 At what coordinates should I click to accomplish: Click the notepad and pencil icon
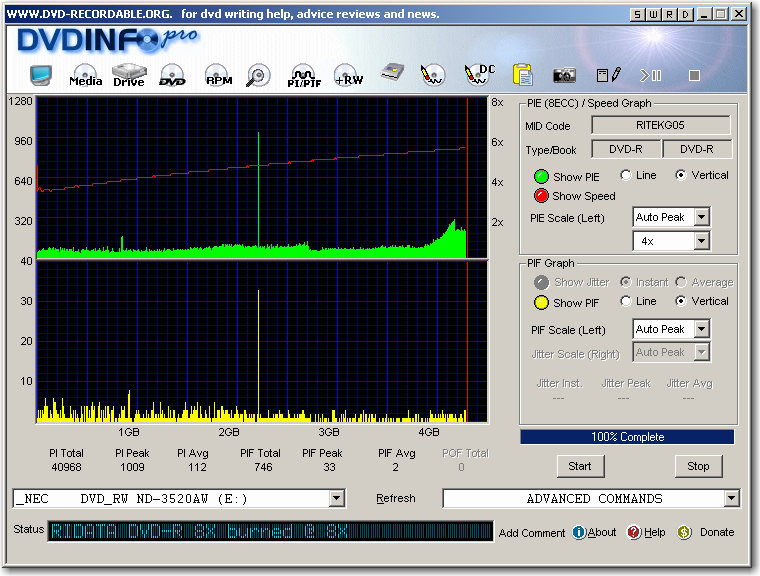[608, 75]
